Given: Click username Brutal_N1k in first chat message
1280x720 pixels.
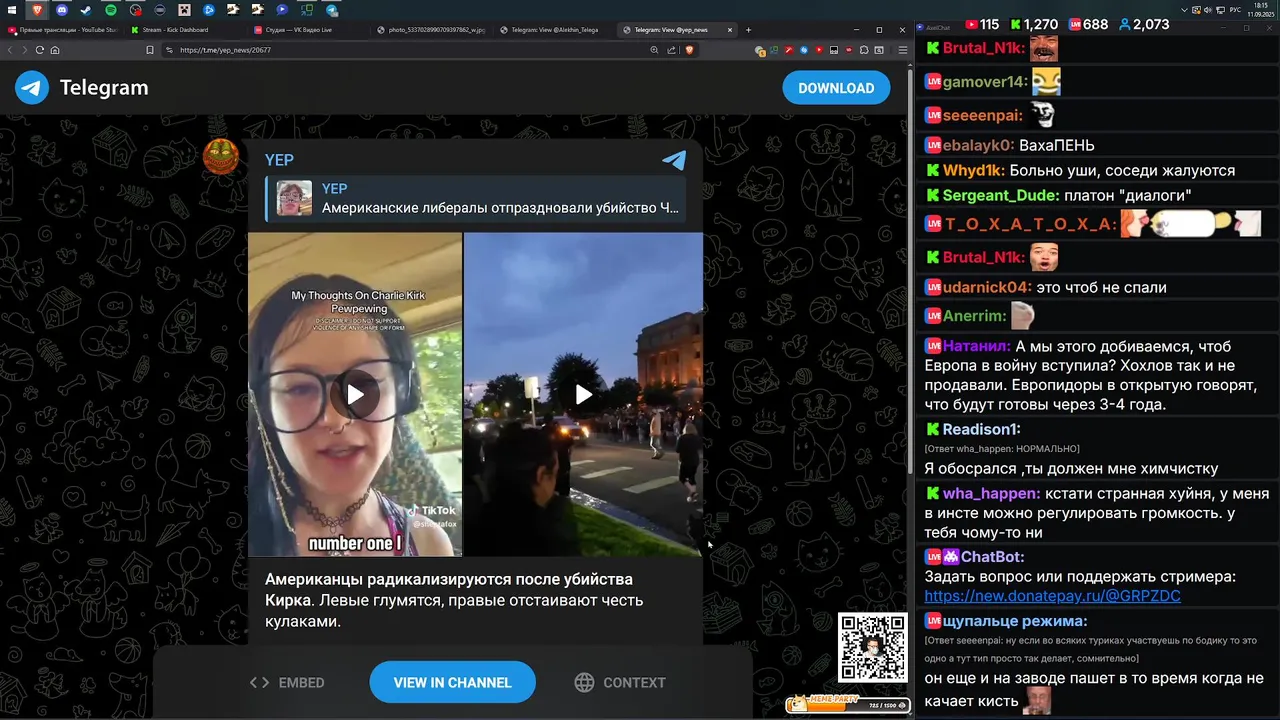Looking at the screenshot, I should click(x=984, y=48).
